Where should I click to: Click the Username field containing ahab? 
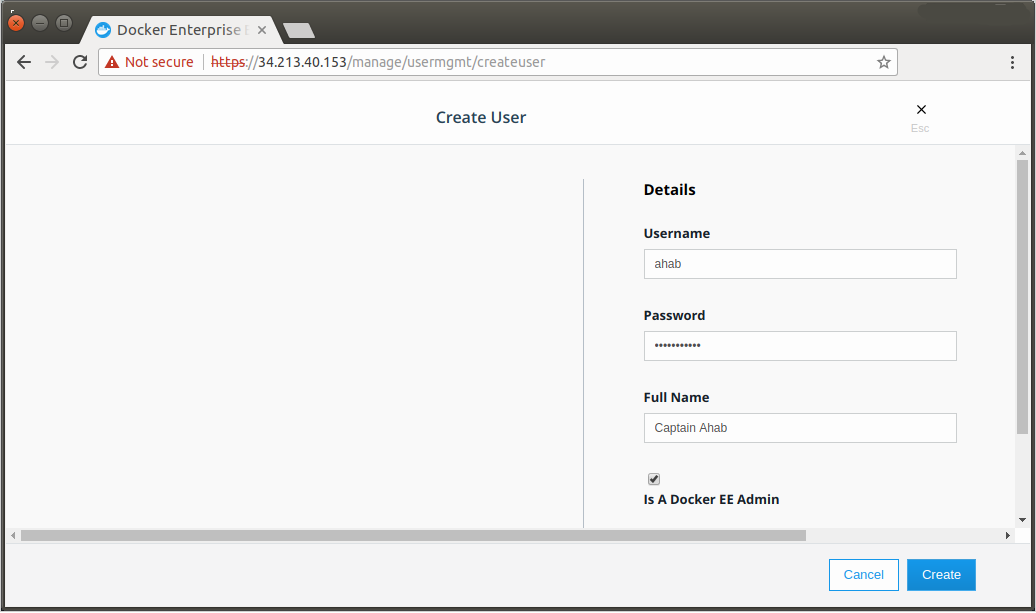coord(799,264)
